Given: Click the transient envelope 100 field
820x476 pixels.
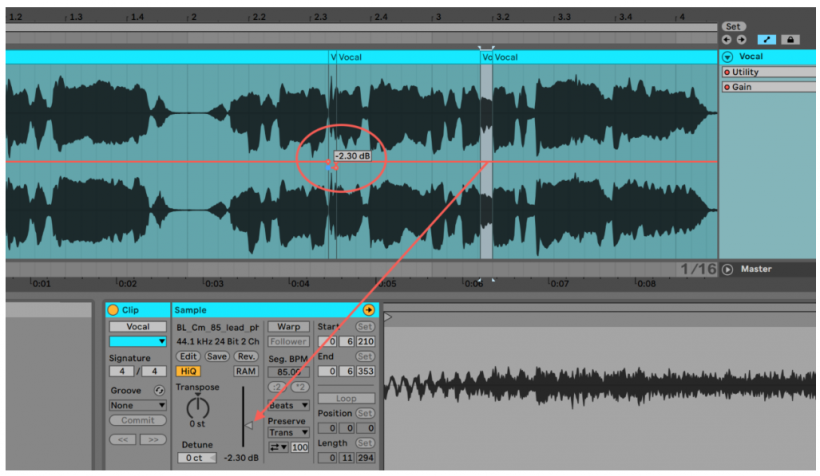Looking at the screenshot, I should (x=300, y=447).
